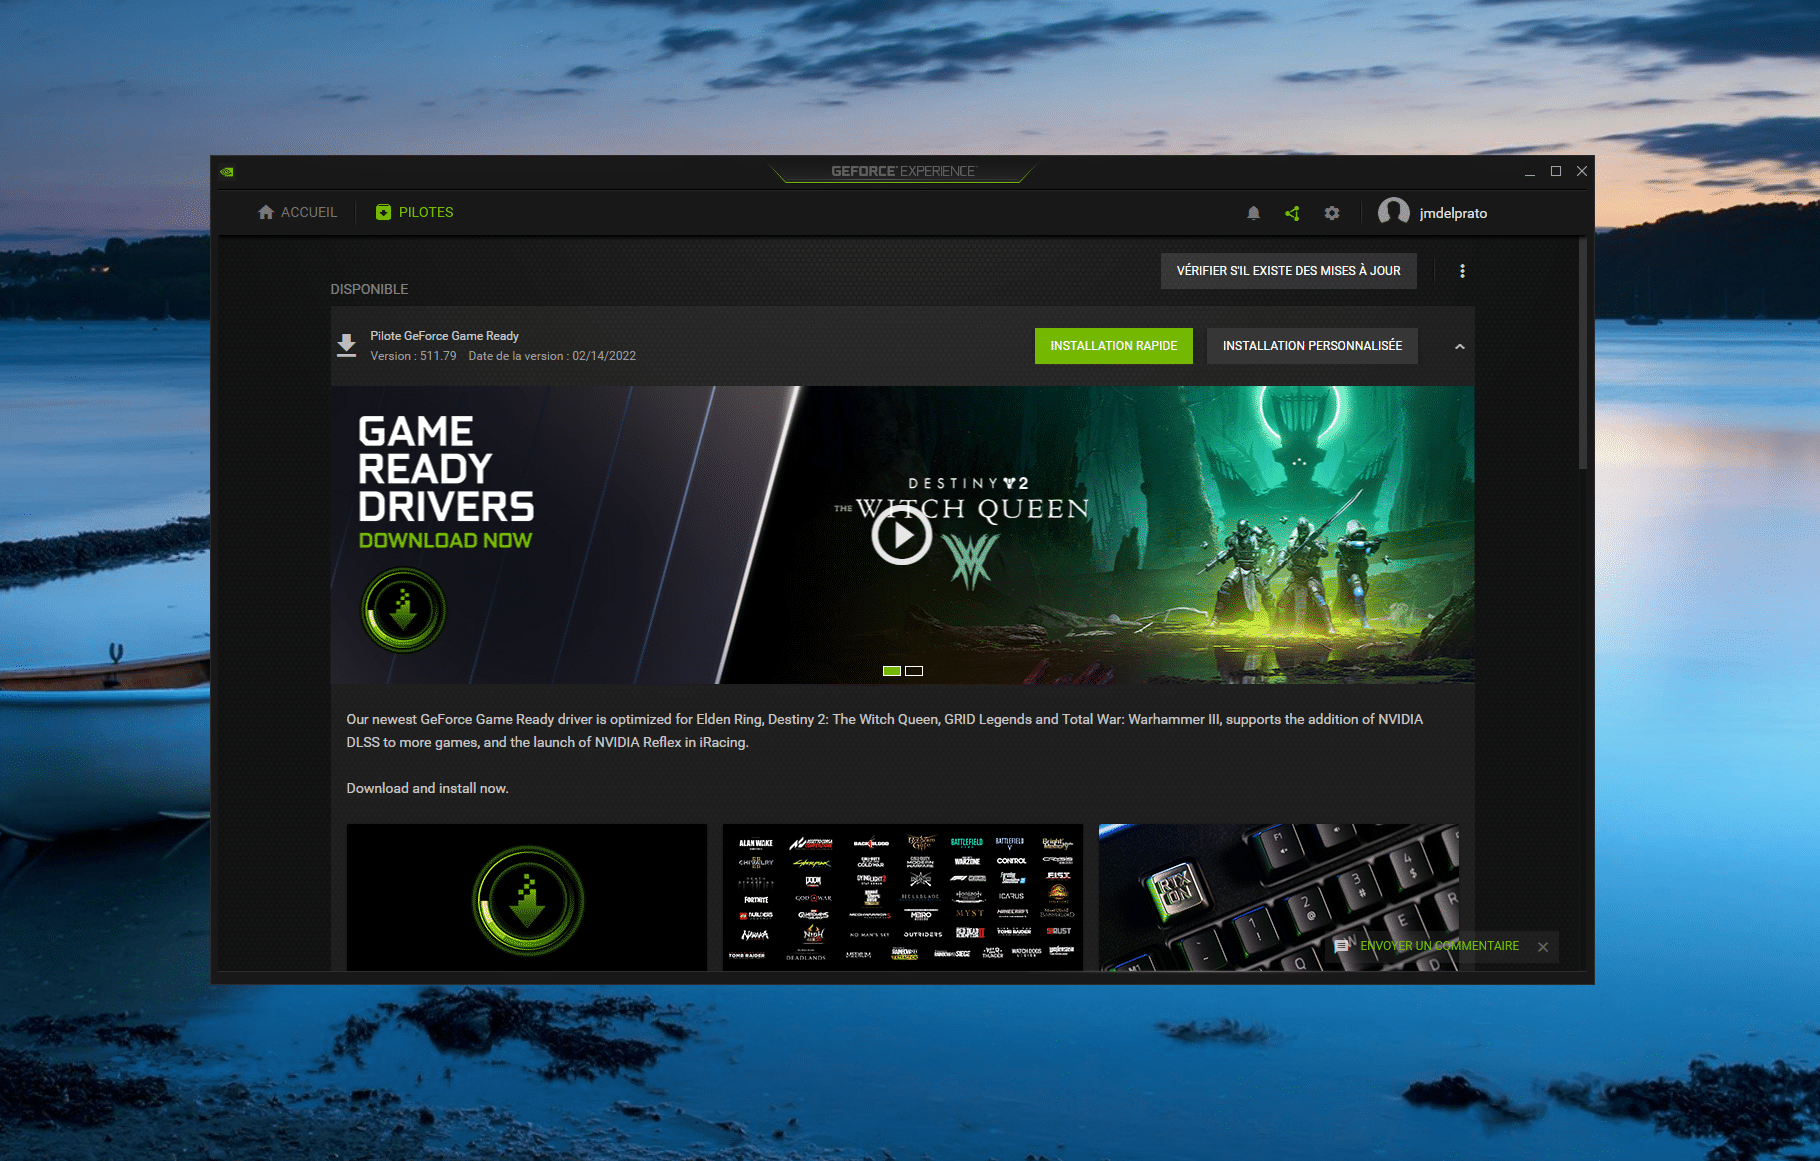This screenshot has height=1161, width=1820.
Task: Click the driver download arrow icon
Action: 346,346
